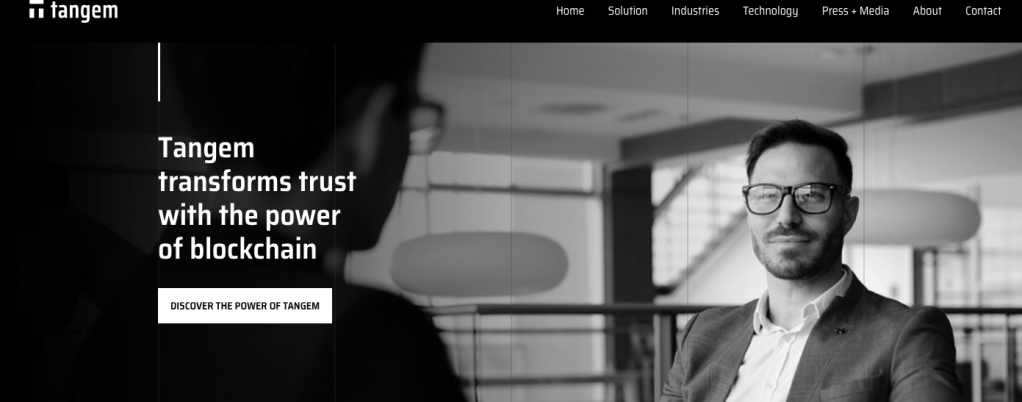Click the Tangem logo icon

(x=36, y=9)
